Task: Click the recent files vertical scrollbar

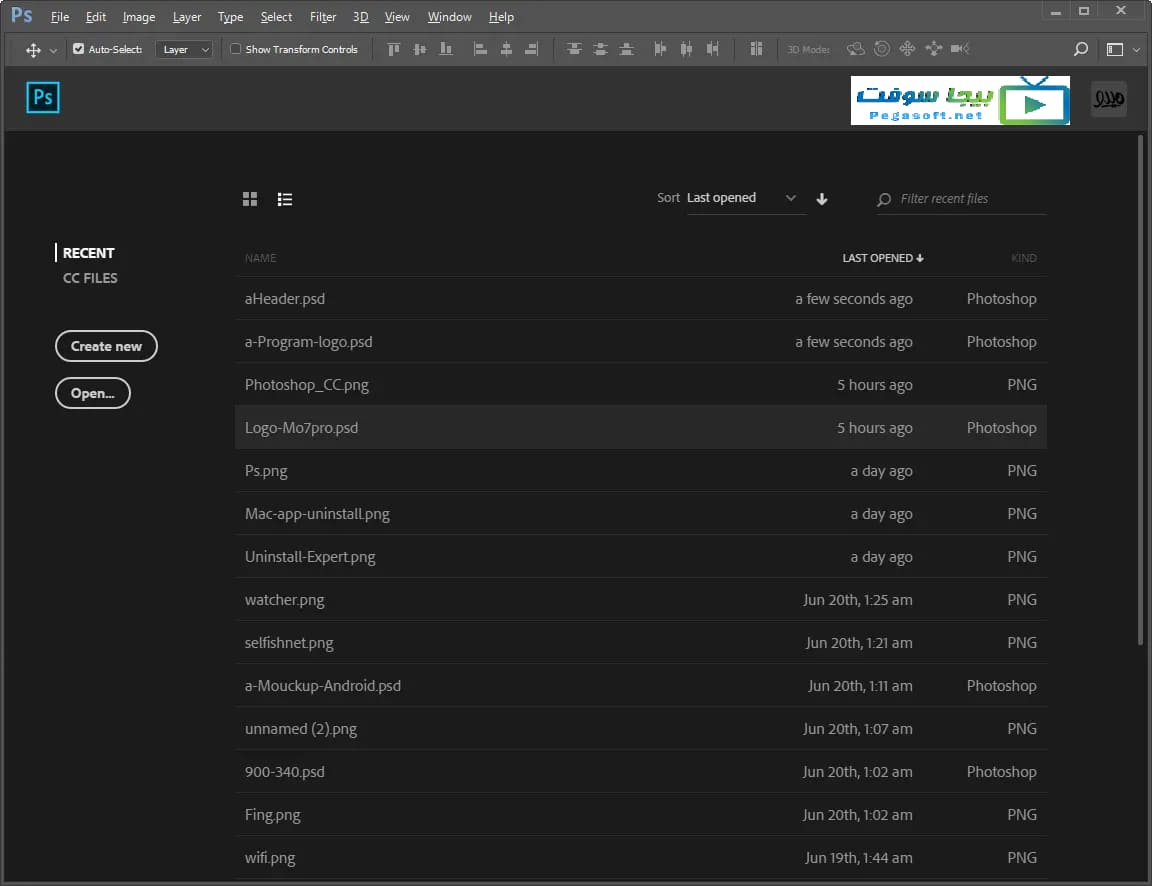Action: coord(1140,389)
